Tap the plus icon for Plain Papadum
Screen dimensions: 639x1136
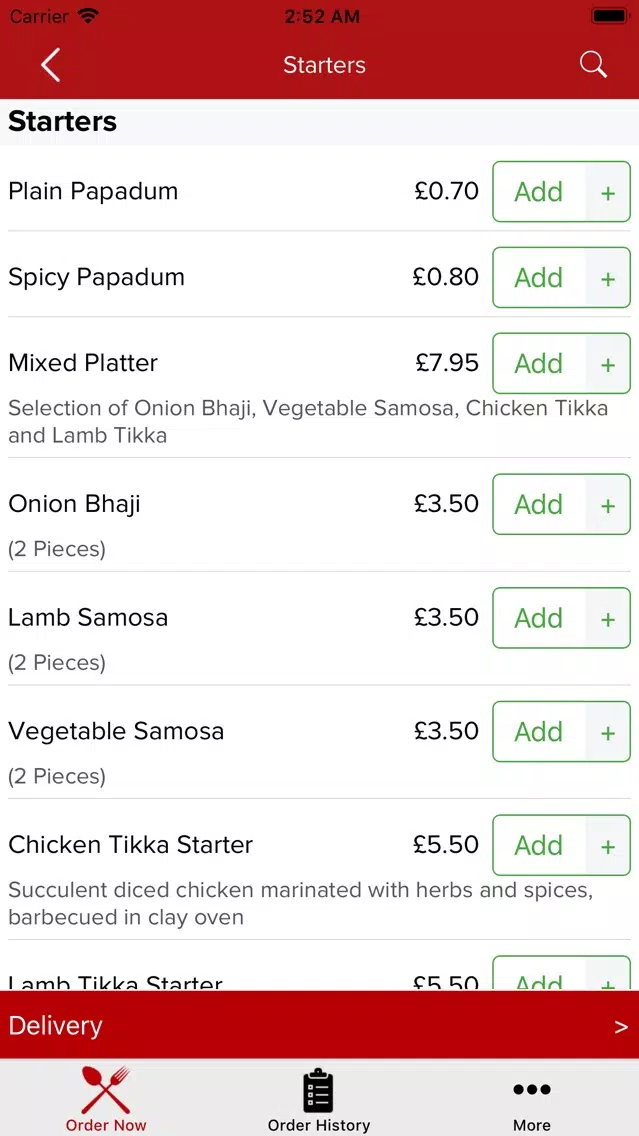coord(608,192)
